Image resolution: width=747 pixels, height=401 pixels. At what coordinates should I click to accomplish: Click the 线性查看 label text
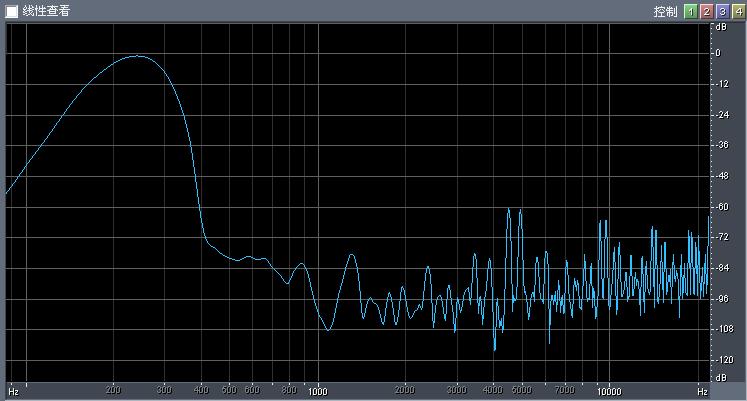click(x=46, y=11)
